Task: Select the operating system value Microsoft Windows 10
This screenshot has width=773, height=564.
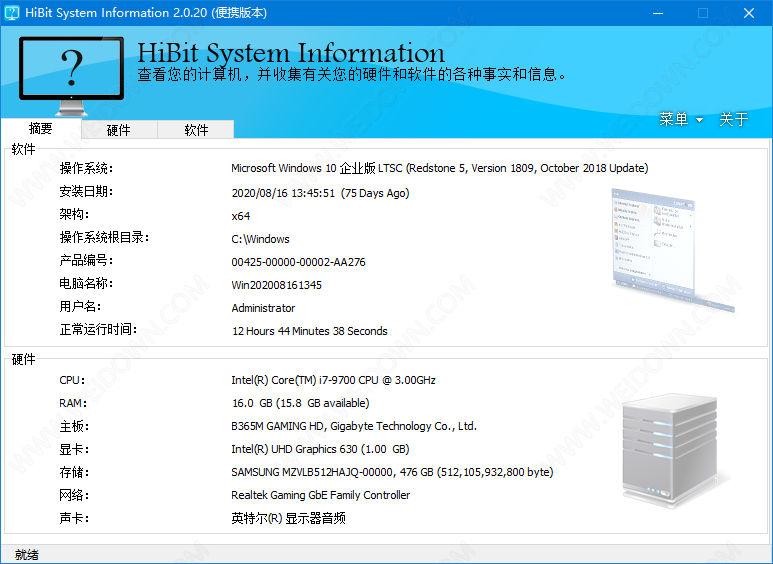Action: tap(439, 168)
